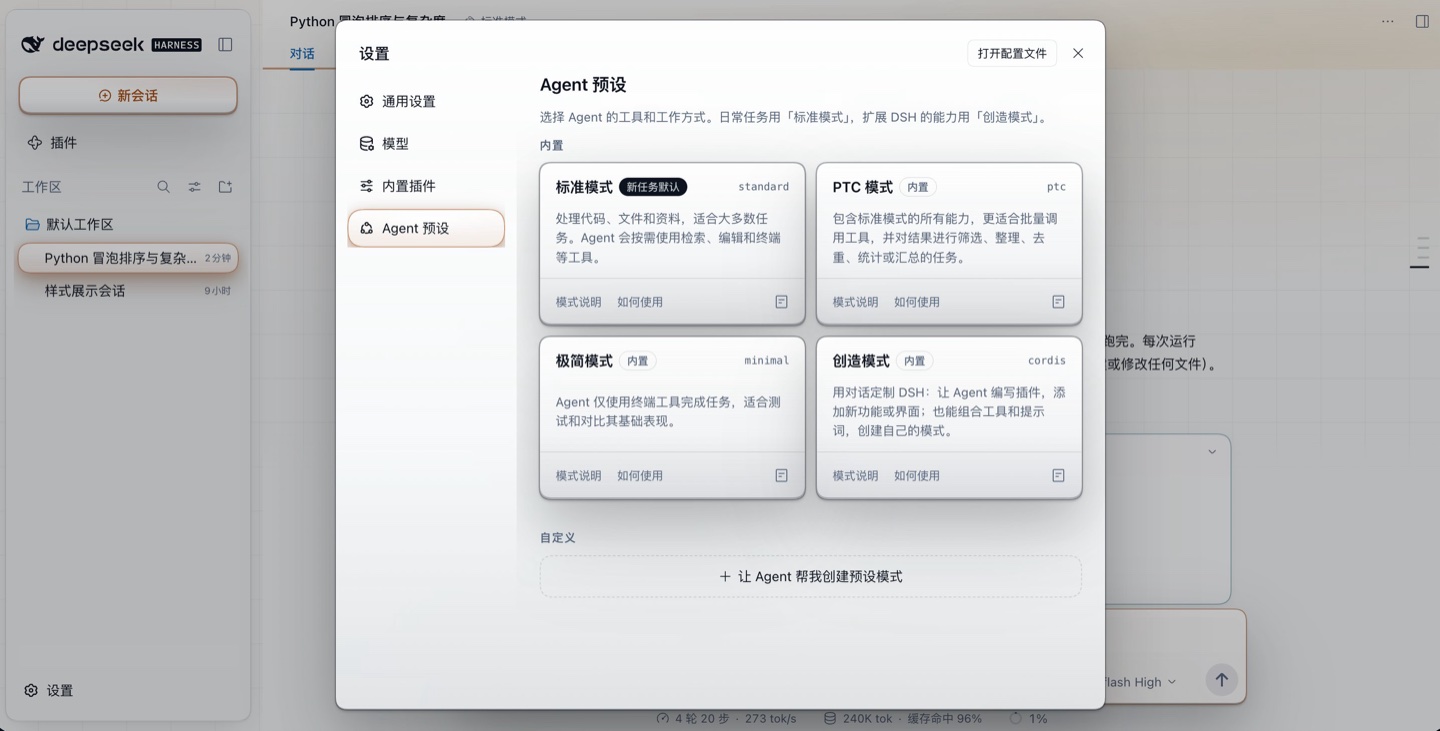
Task: Open the document icon on 标准模式 card
Action: pos(782,302)
